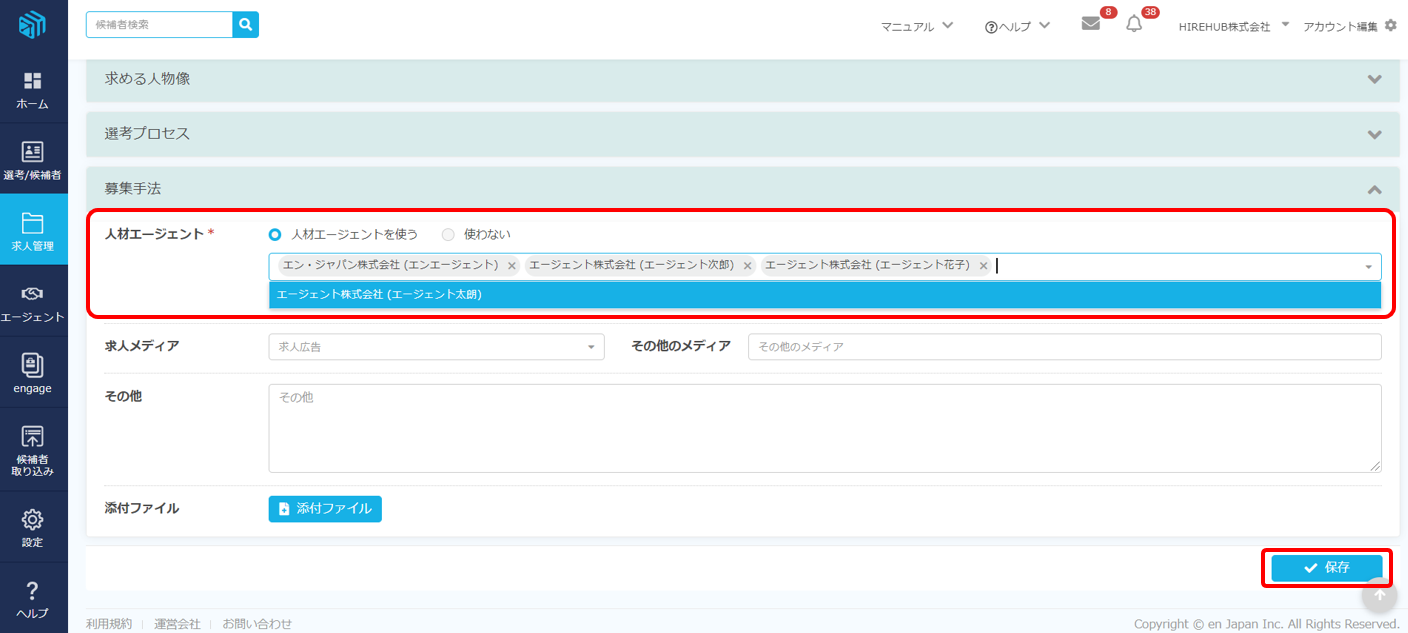Click the 保存 button
Image resolution: width=1408 pixels, height=633 pixels.
coord(1326,568)
